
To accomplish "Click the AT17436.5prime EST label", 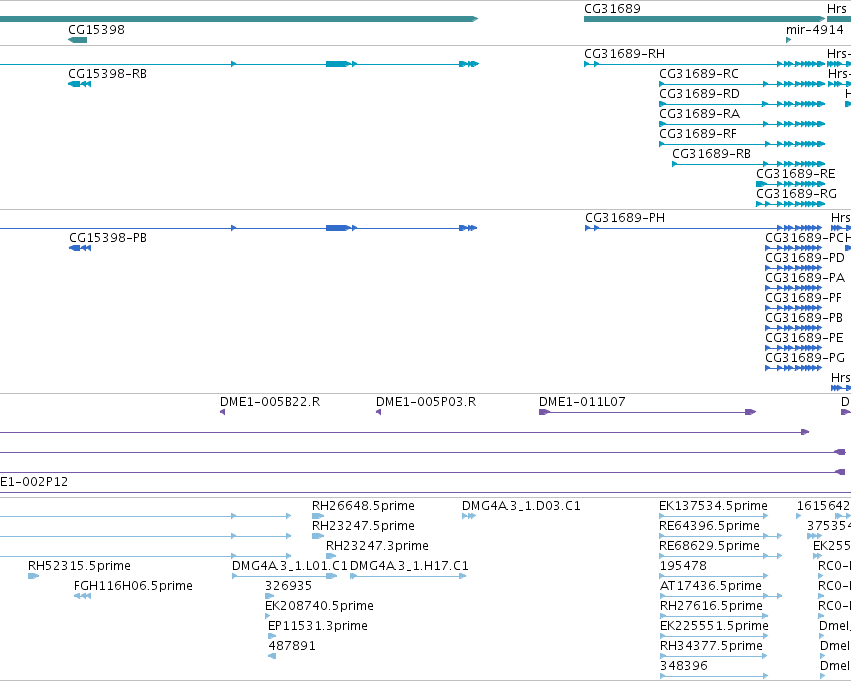I will [710, 585].
